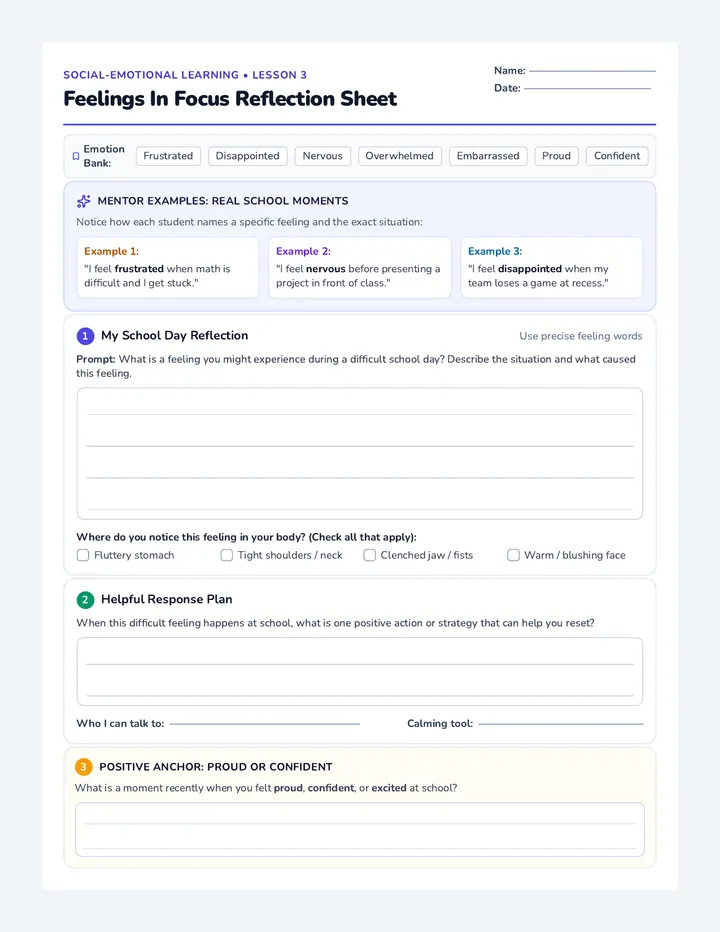Click the Positive Anchor writing box
This screenshot has height=932, width=720.
click(x=360, y=830)
